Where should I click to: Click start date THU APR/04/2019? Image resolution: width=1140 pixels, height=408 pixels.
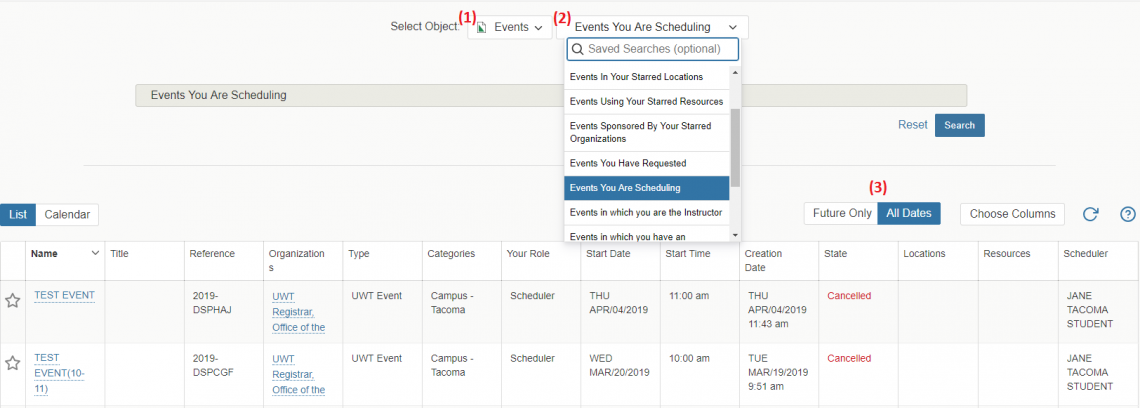tap(619, 303)
